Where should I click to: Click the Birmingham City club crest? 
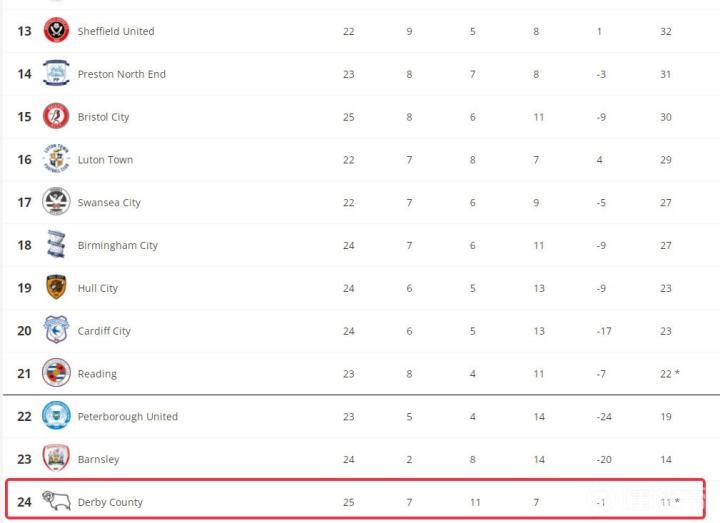[x=56, y=245]
